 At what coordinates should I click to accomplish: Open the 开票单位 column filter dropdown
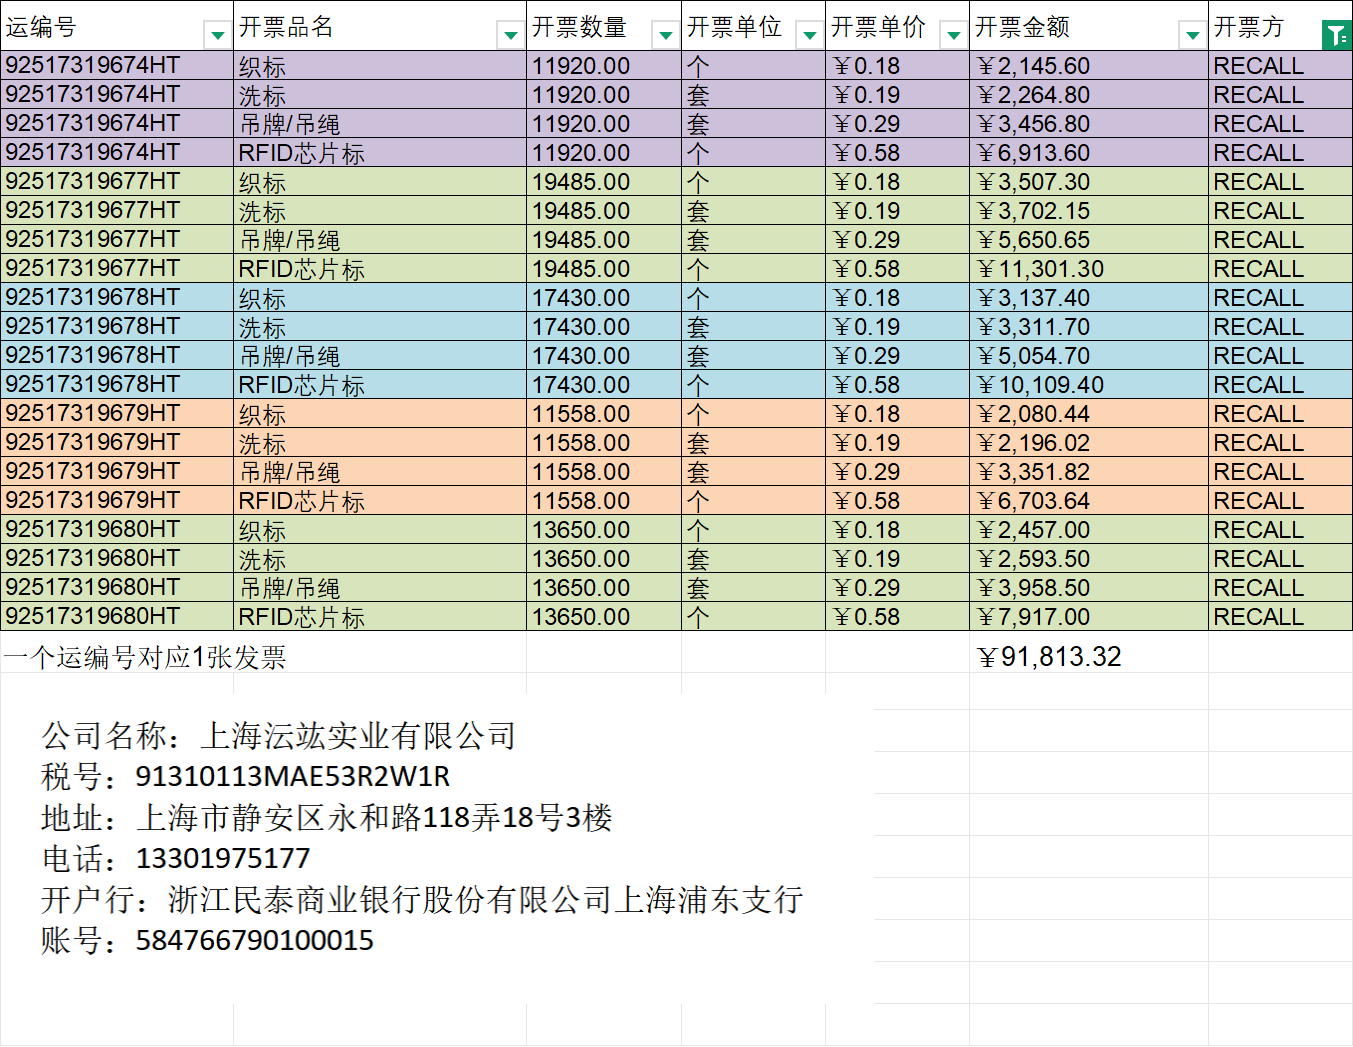[809, 35]
